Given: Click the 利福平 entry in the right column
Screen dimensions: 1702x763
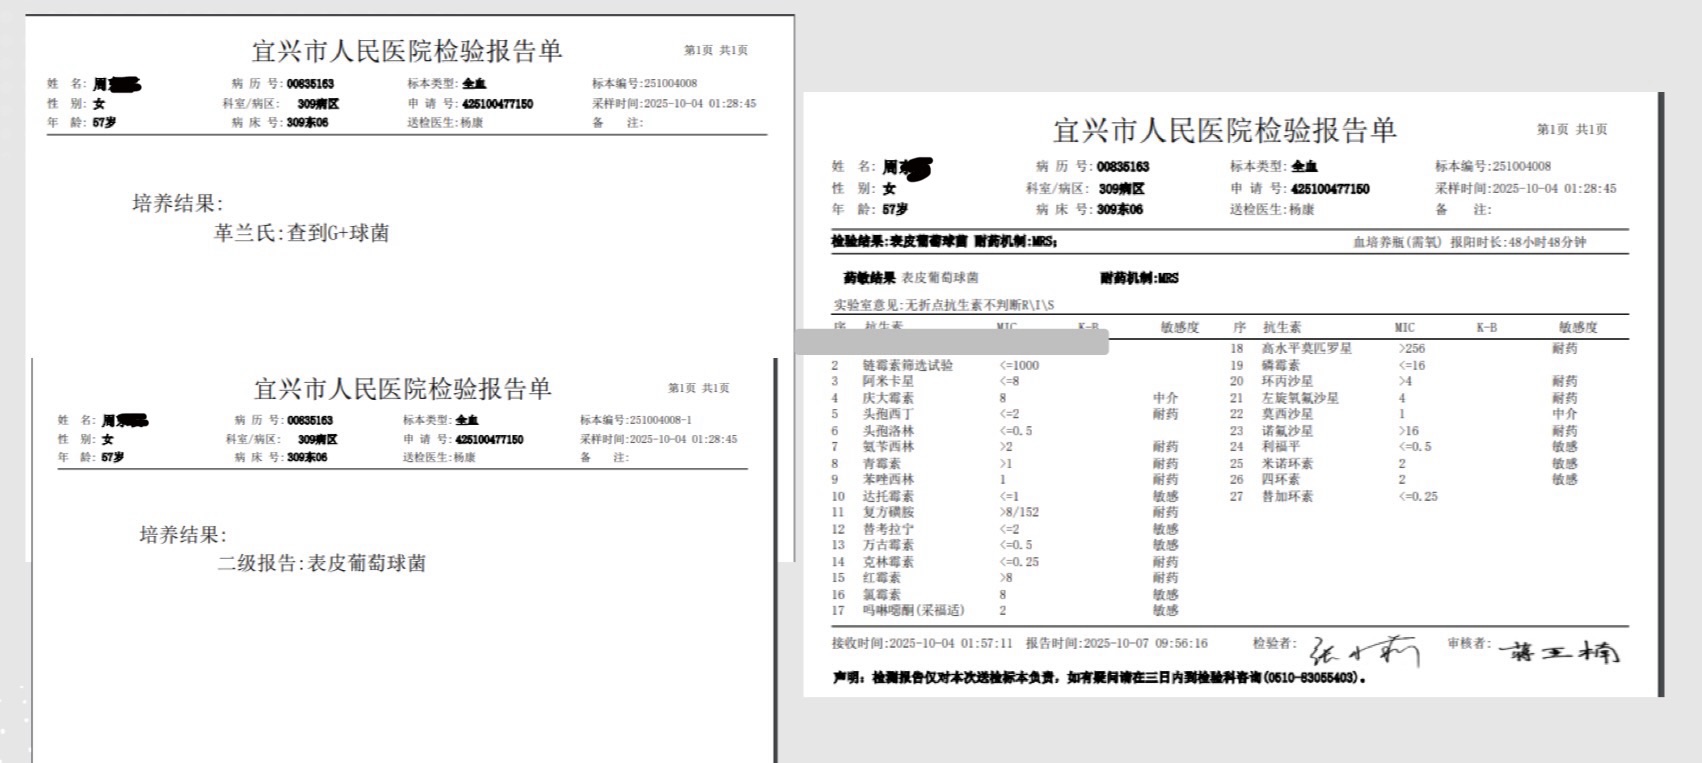Looking at the screenshot, I should [1281, 447].
